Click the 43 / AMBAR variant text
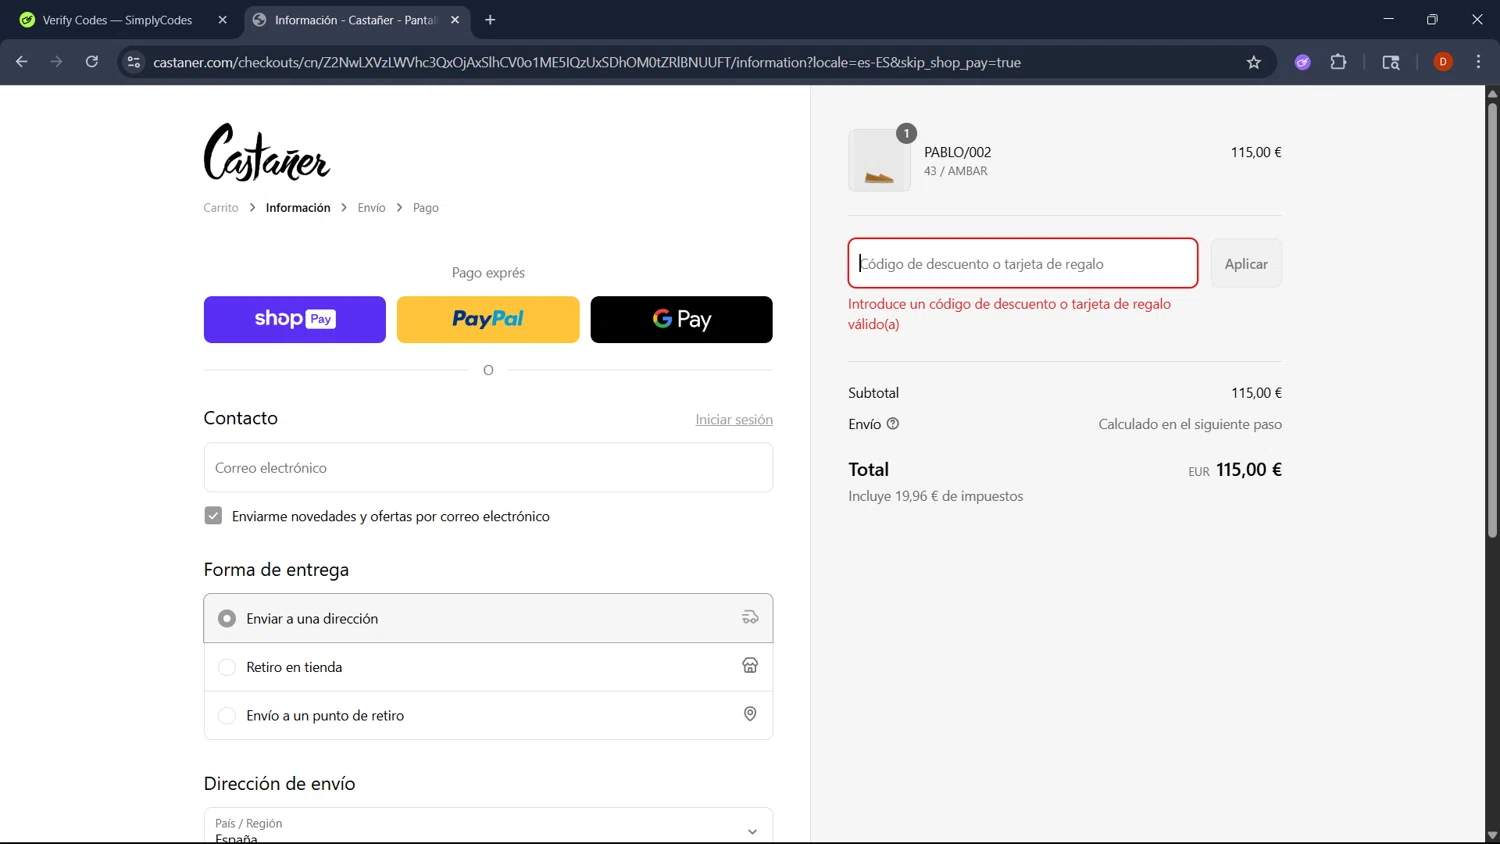 pos(956,171)
